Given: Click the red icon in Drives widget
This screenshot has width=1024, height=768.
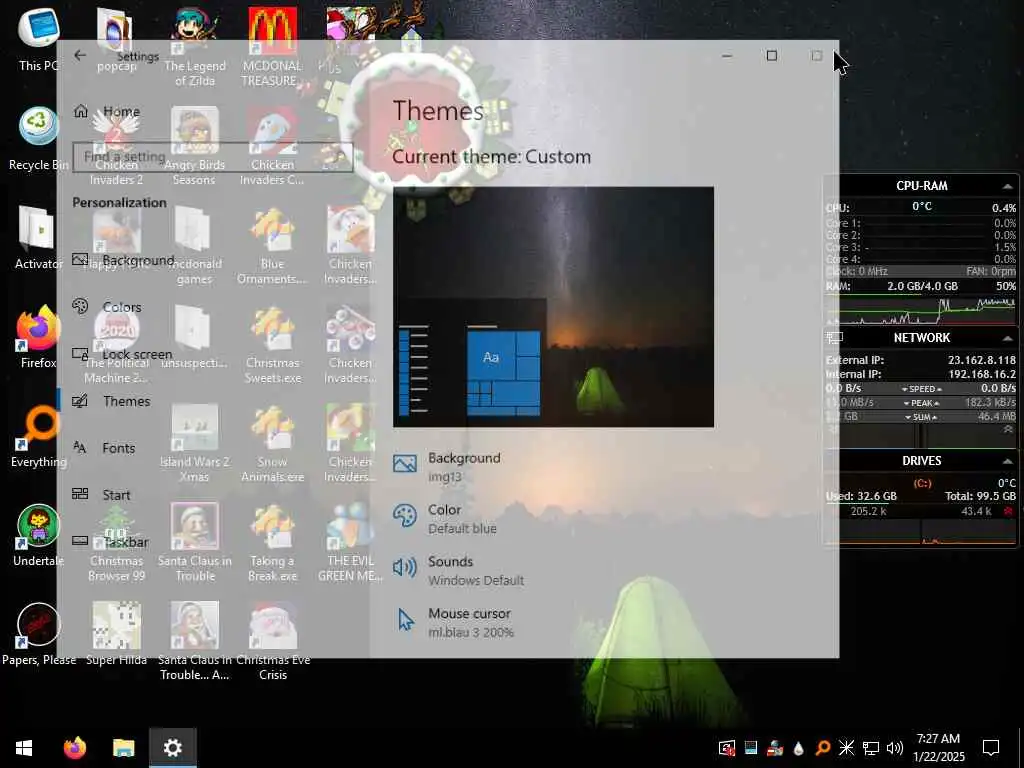Looking at the screenshot, I should [1008, 511].
